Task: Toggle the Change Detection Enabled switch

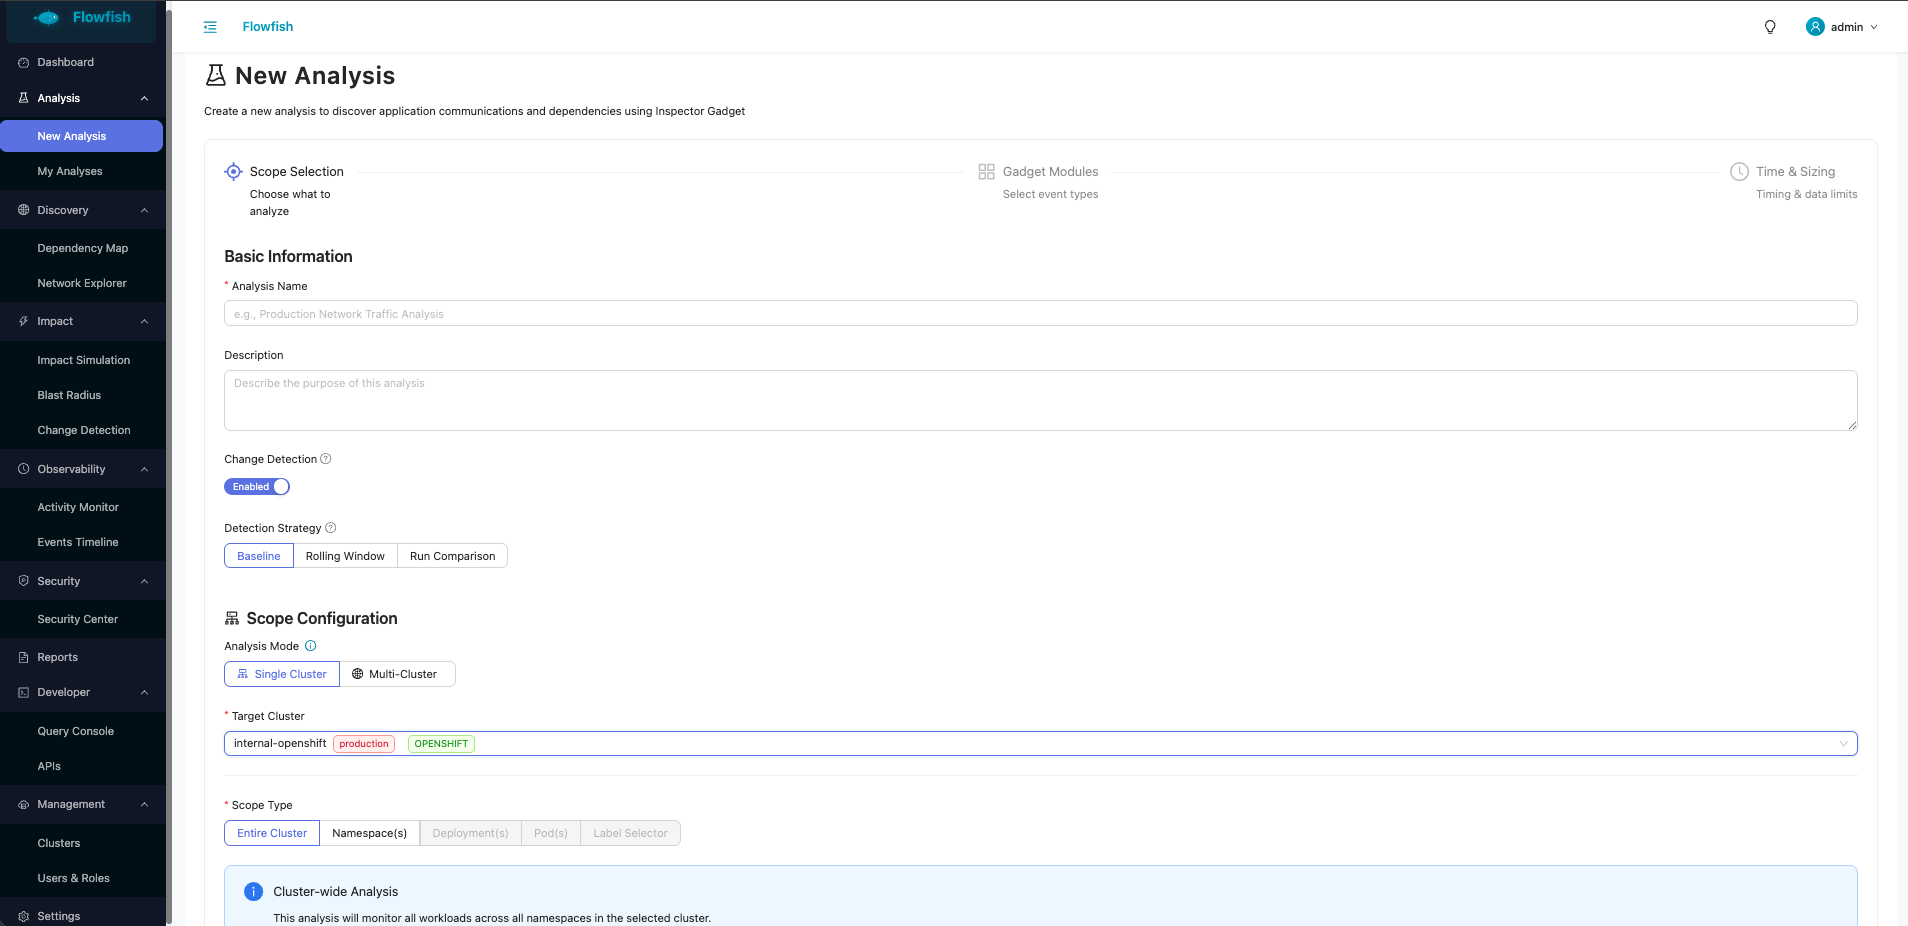Action: click(x=257, y=487)
